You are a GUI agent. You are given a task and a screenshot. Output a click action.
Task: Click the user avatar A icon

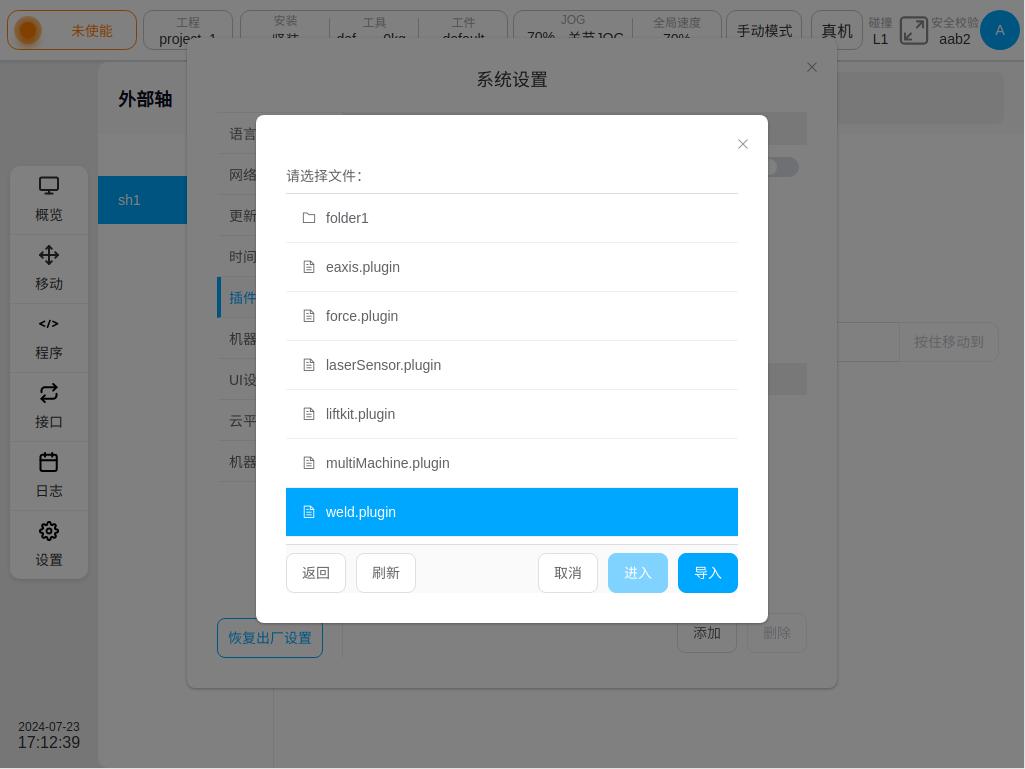pyautogui.click(x=999, y=31)
